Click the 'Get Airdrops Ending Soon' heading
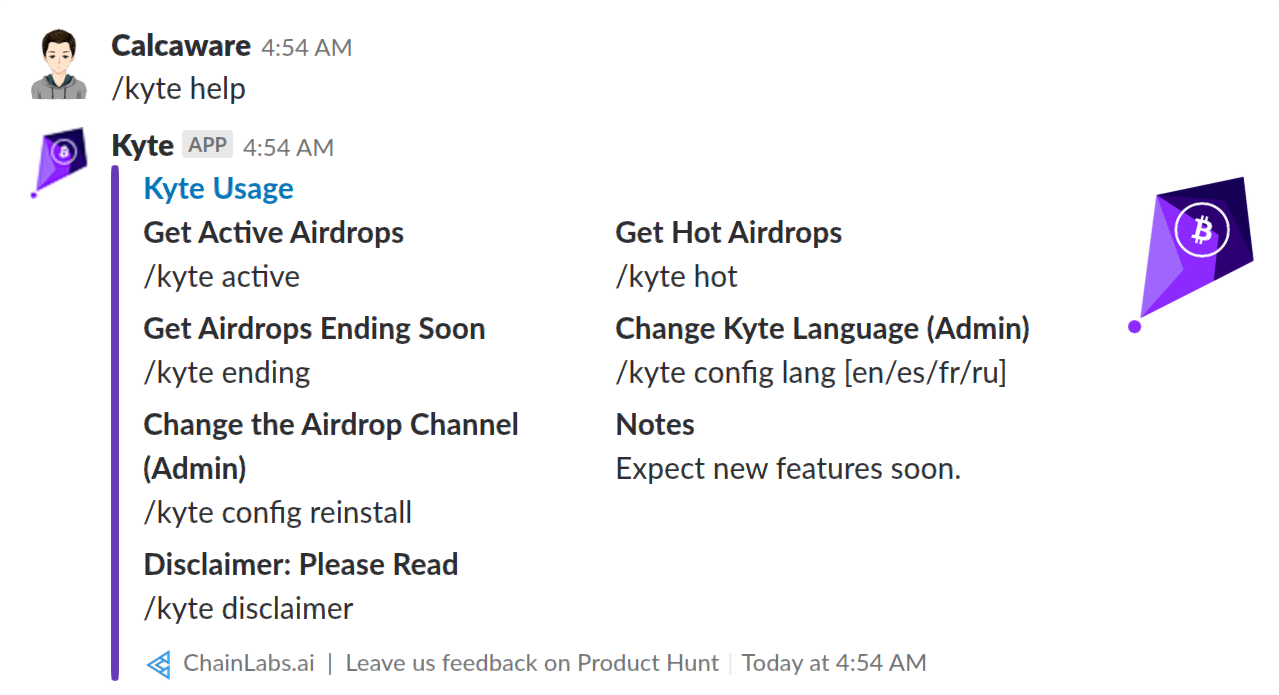1279x695 pixels. pos(315,329)
